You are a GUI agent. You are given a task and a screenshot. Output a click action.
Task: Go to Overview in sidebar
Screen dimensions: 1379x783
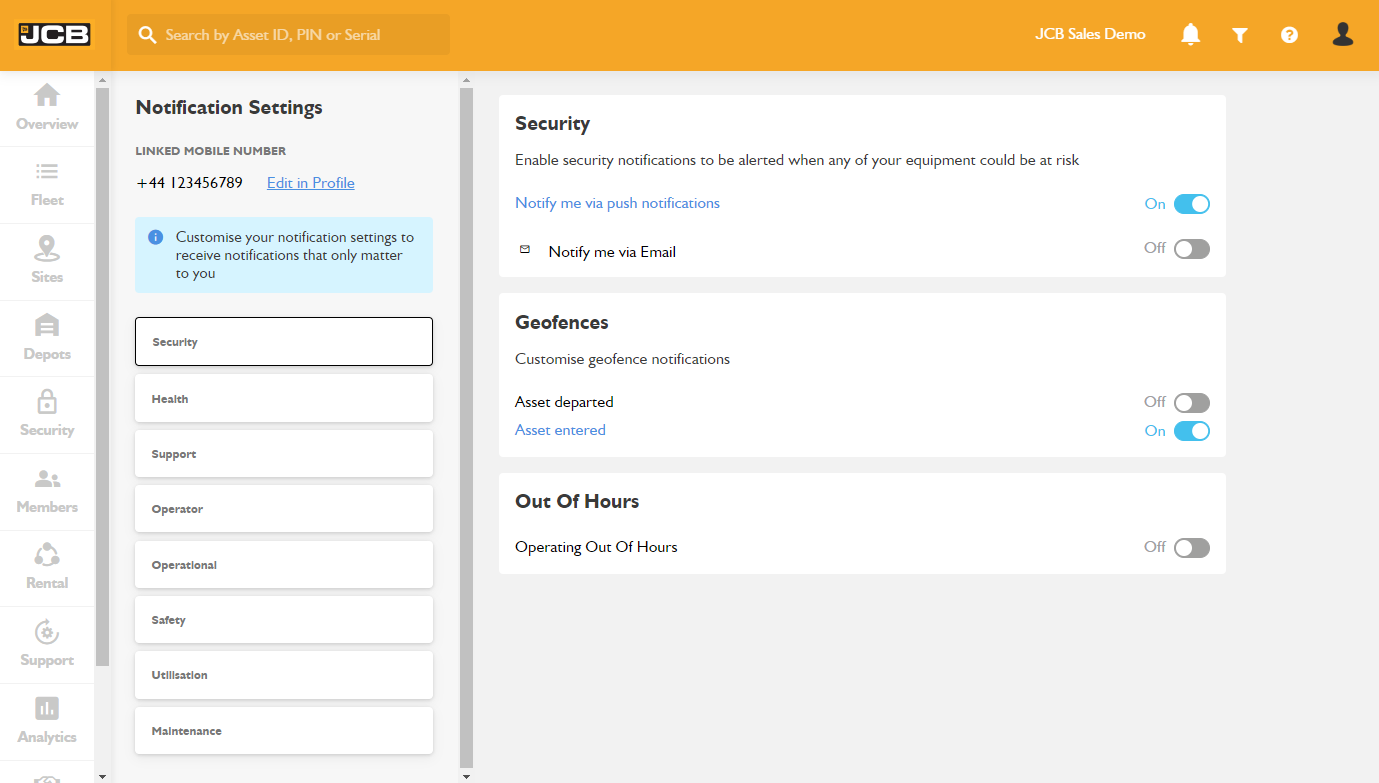tap(47, 108)
